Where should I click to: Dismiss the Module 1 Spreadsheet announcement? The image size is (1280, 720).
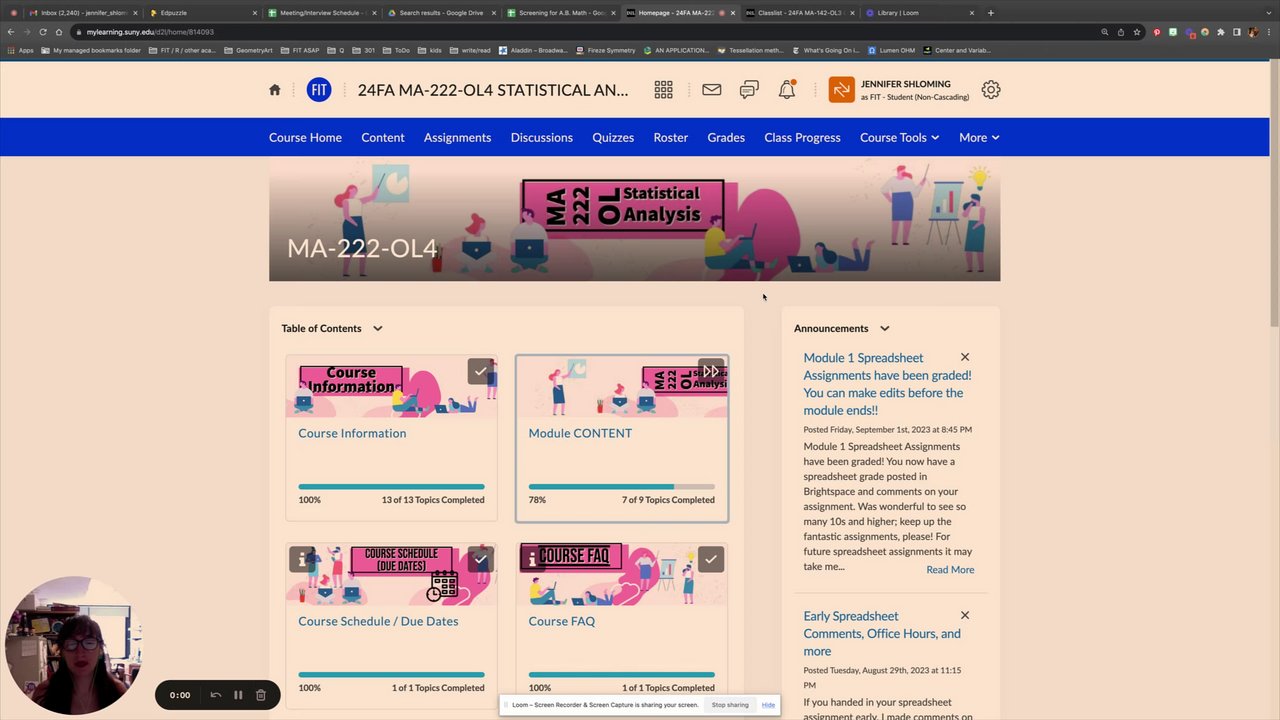click(x=965, y=357)
